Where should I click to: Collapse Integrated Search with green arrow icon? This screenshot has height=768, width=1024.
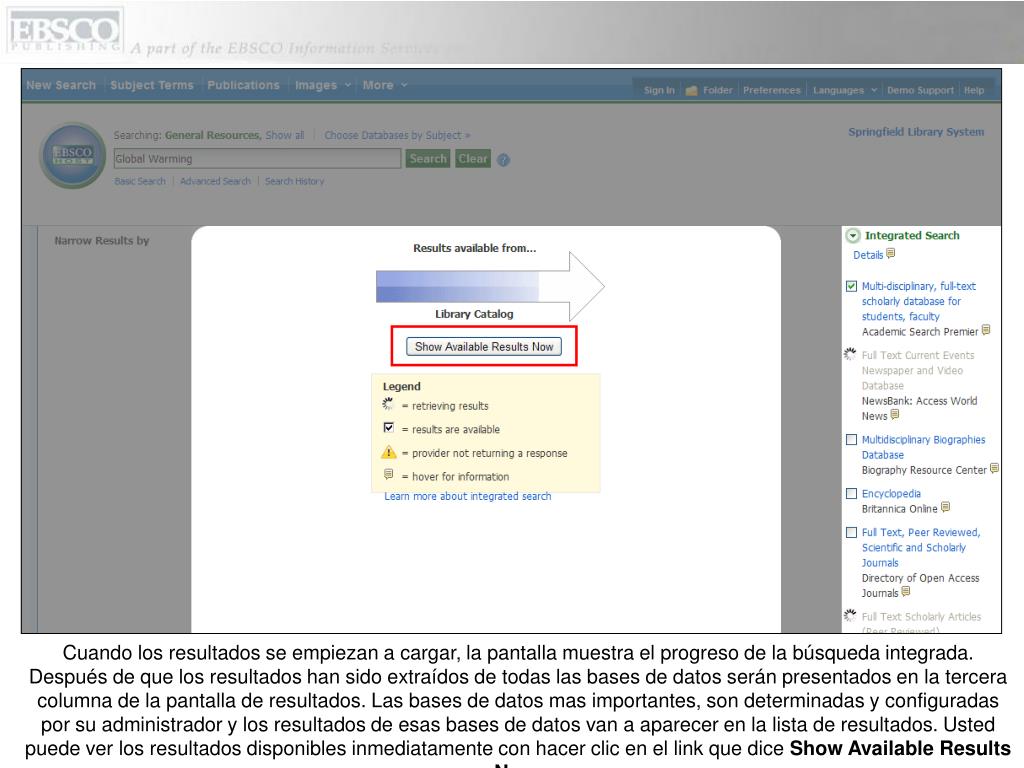(x=853, y=236)
